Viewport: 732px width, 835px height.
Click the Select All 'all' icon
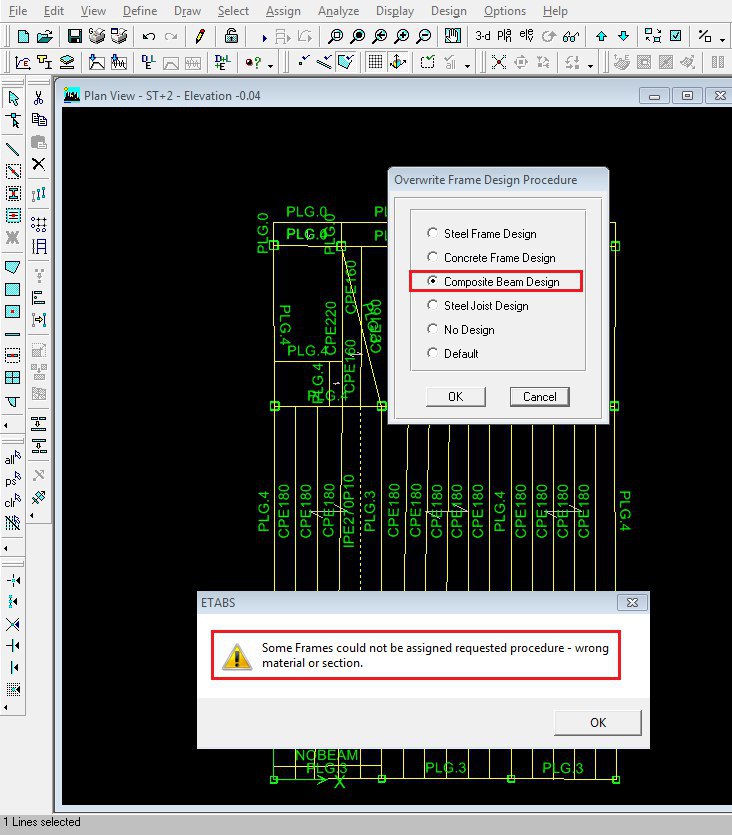click(x=13, y=458)
